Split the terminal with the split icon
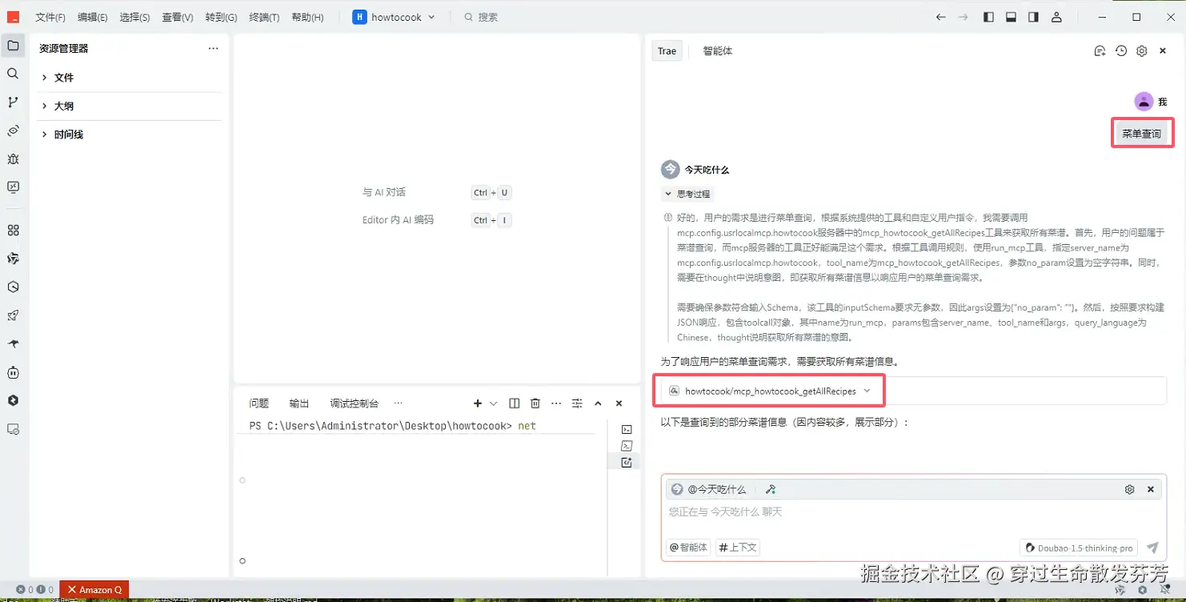Viewport: 1186px width, 602px height. point(514,403)
